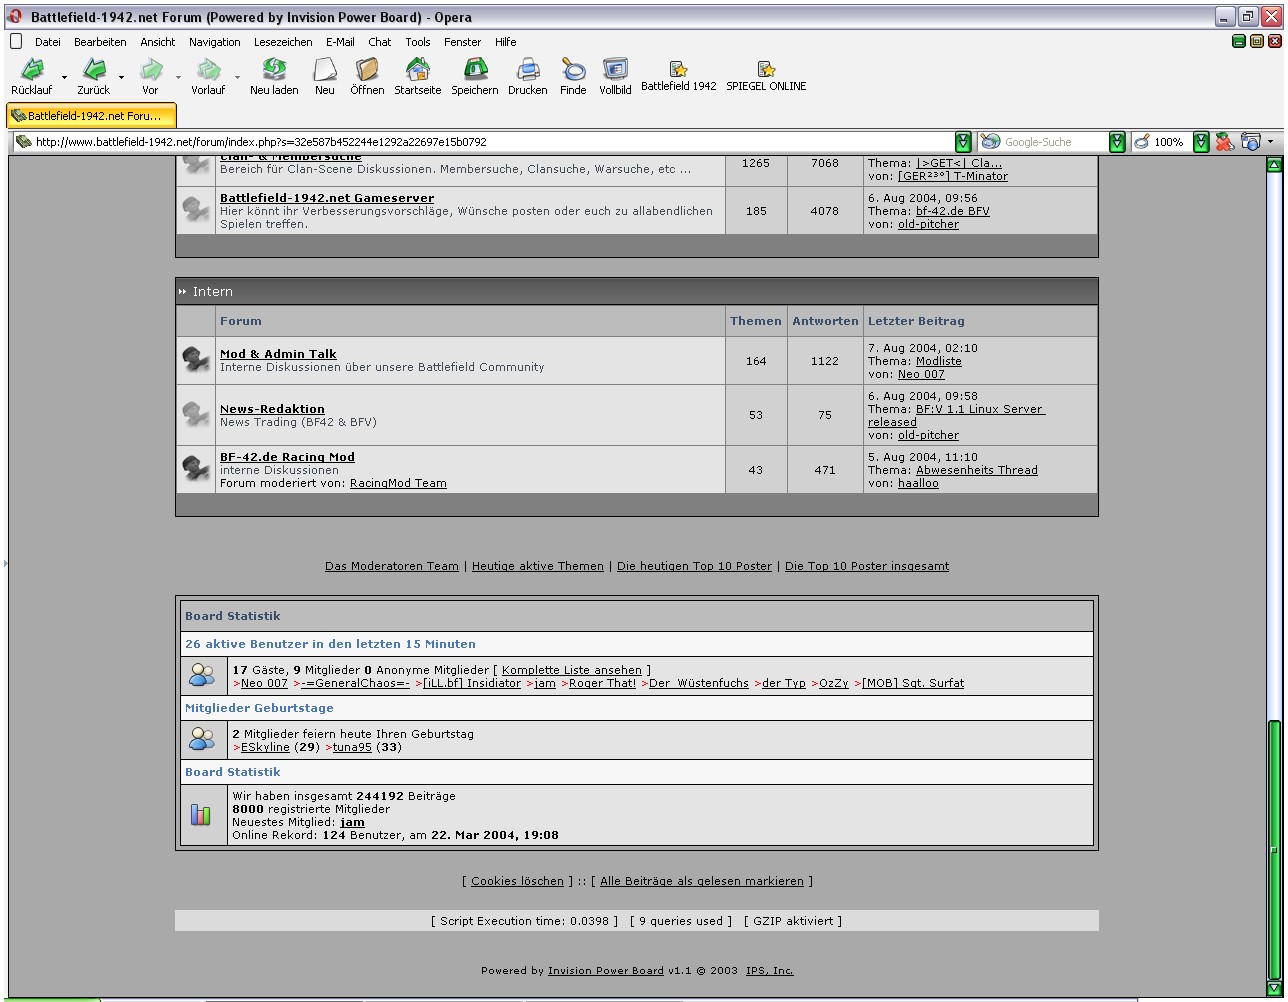Click the scrollbar down arrow
This screenshot has width=1288, height=1002.
[x=1274, y=988]
